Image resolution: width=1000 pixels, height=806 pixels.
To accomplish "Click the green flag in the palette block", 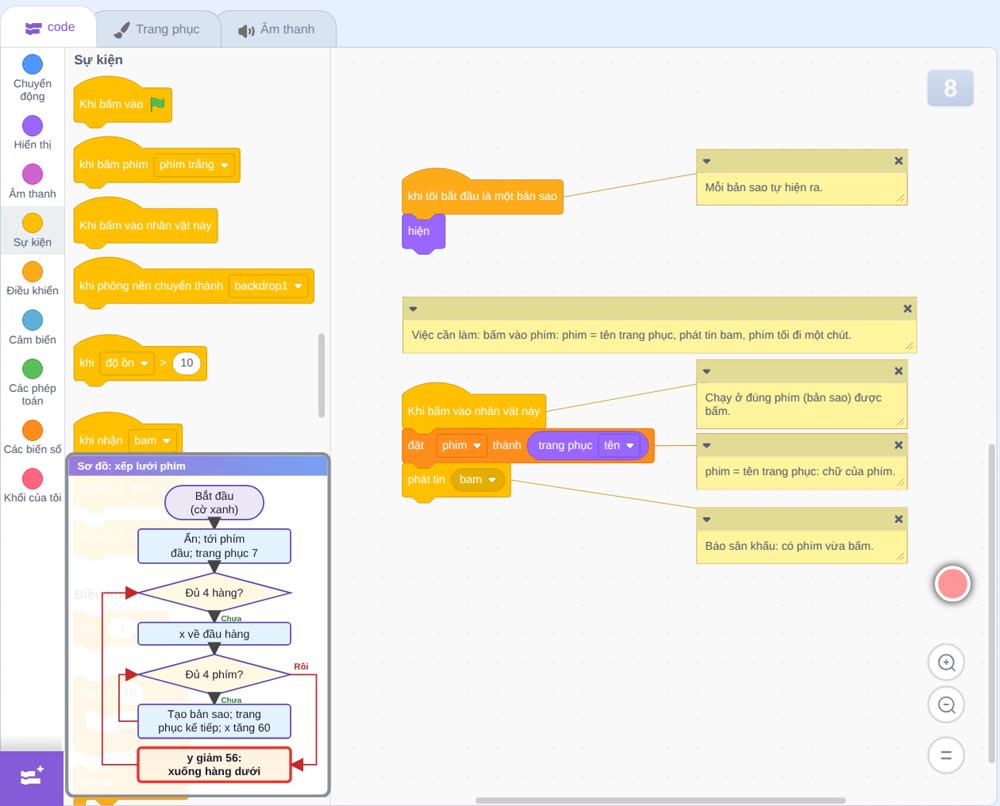I will [x=158, y=104].
